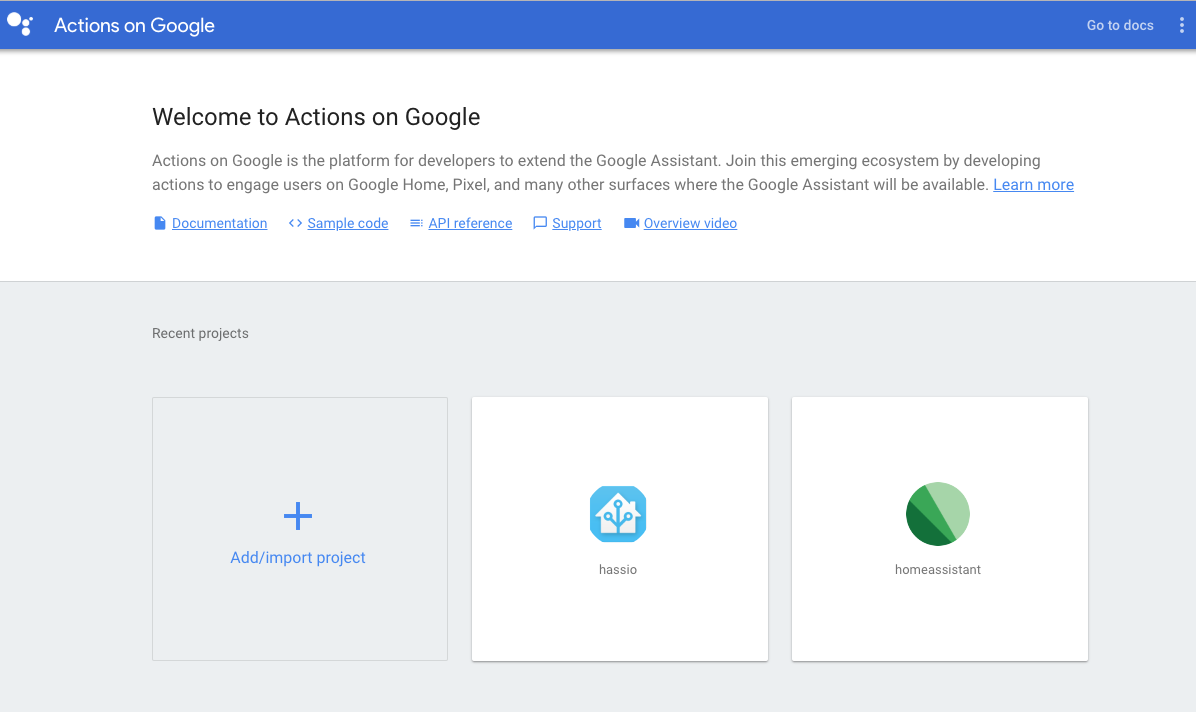Click the hassio Home Assistant app icon
The width and height of the screenshot is (1196, 712).
click(x=618, y=513)
